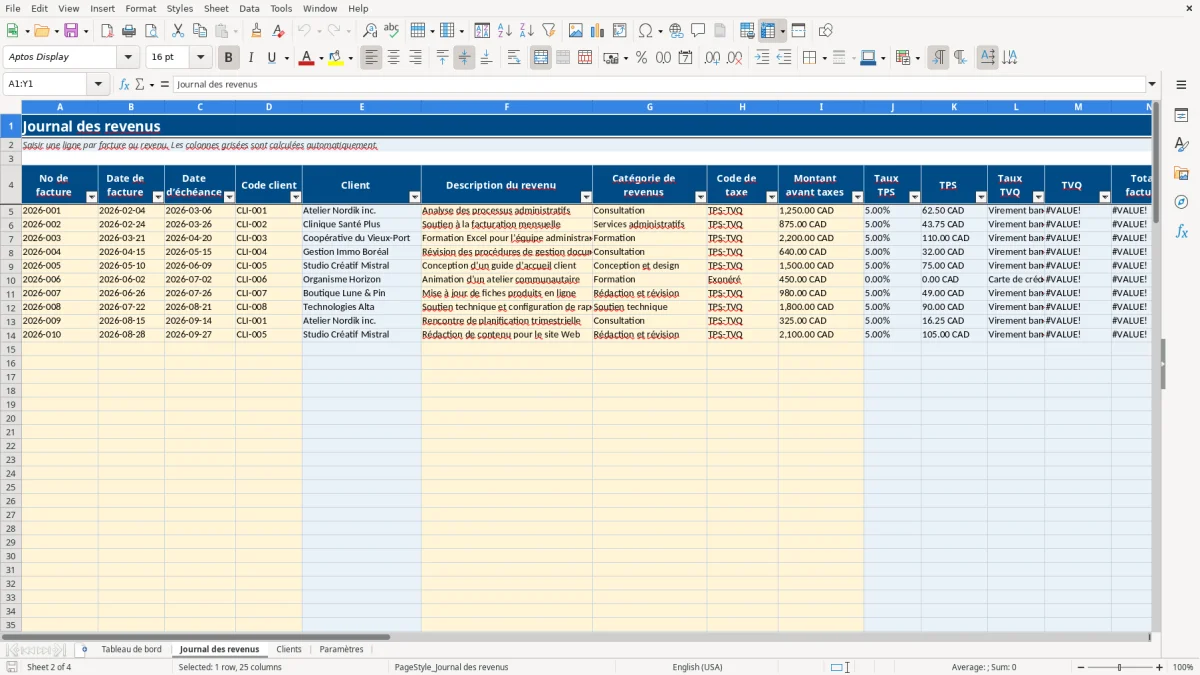
Task: Toggle Align Left
Action: click(x=371, y=58)
